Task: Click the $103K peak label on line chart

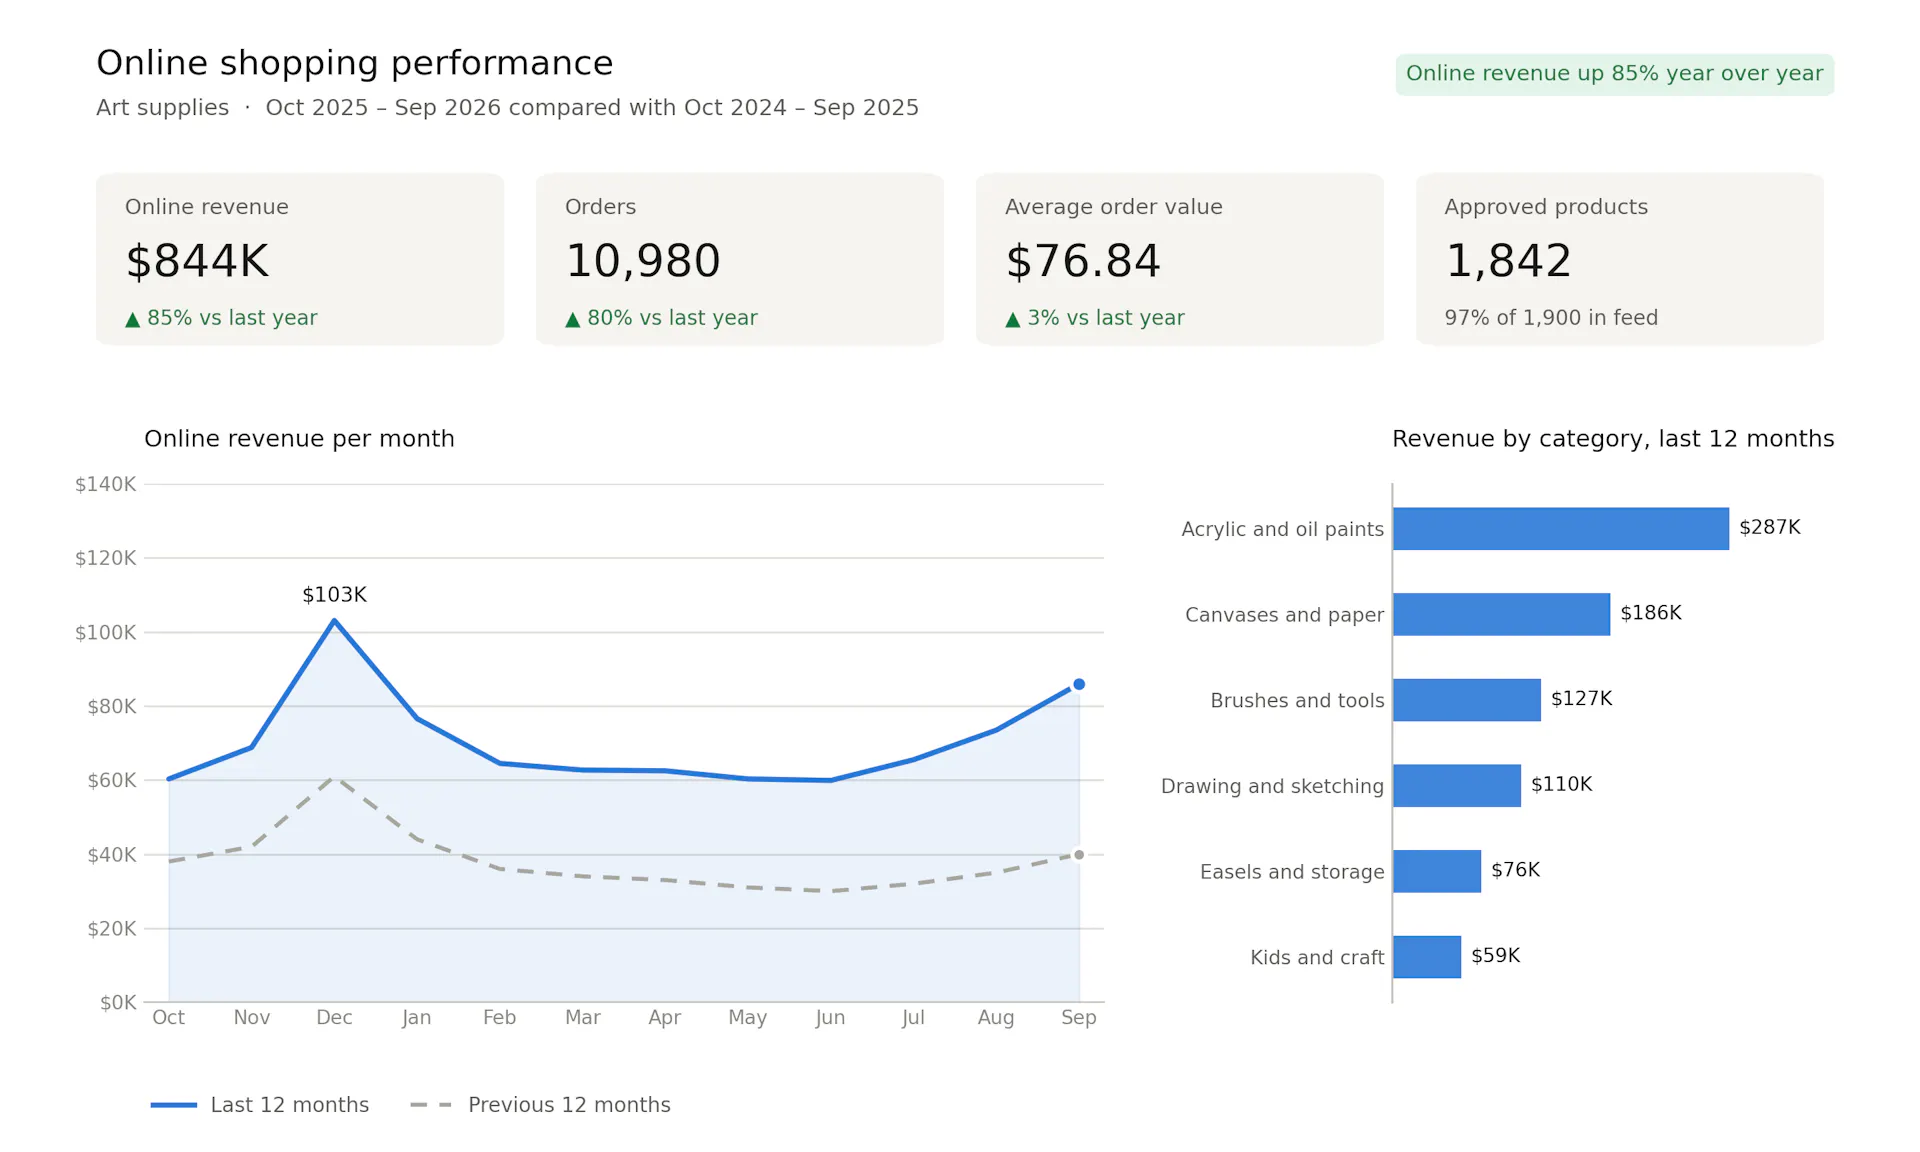Action: coord(334,595)
